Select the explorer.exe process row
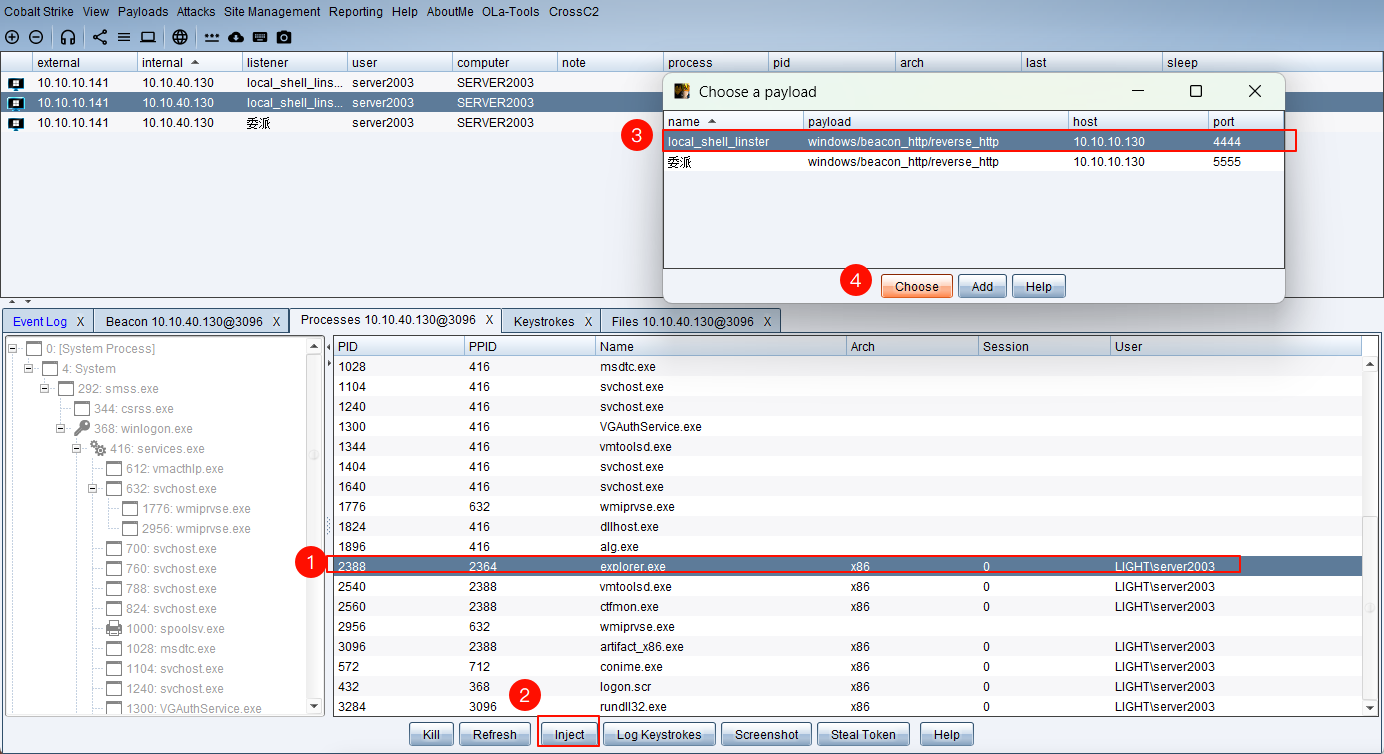Viewport: 1384px width, 754px height. 847,566
